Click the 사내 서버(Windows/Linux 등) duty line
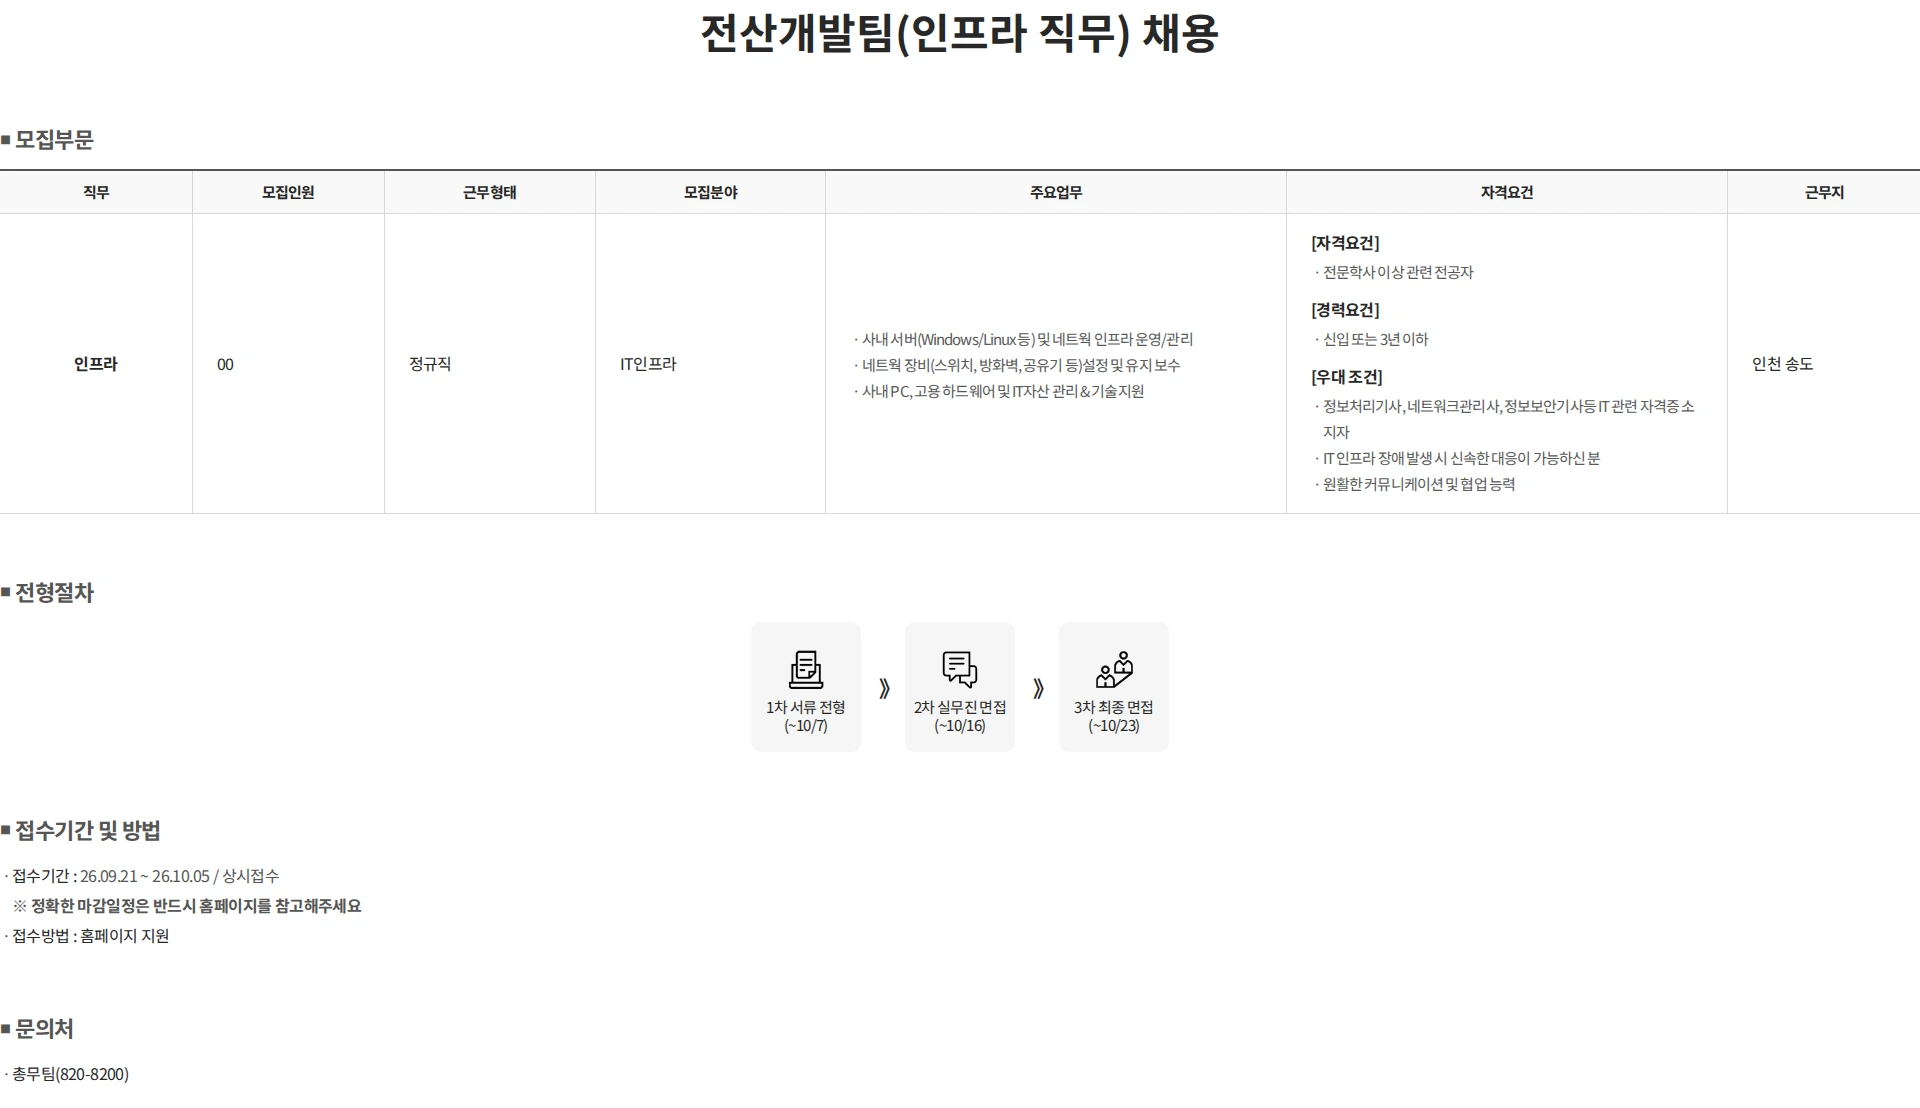1920x1108 pixels. (1023, 339)
